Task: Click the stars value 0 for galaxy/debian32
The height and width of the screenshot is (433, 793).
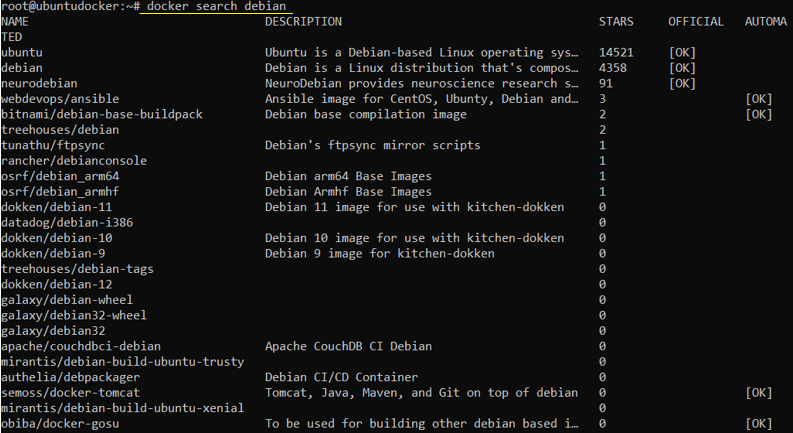Action: 602,331
